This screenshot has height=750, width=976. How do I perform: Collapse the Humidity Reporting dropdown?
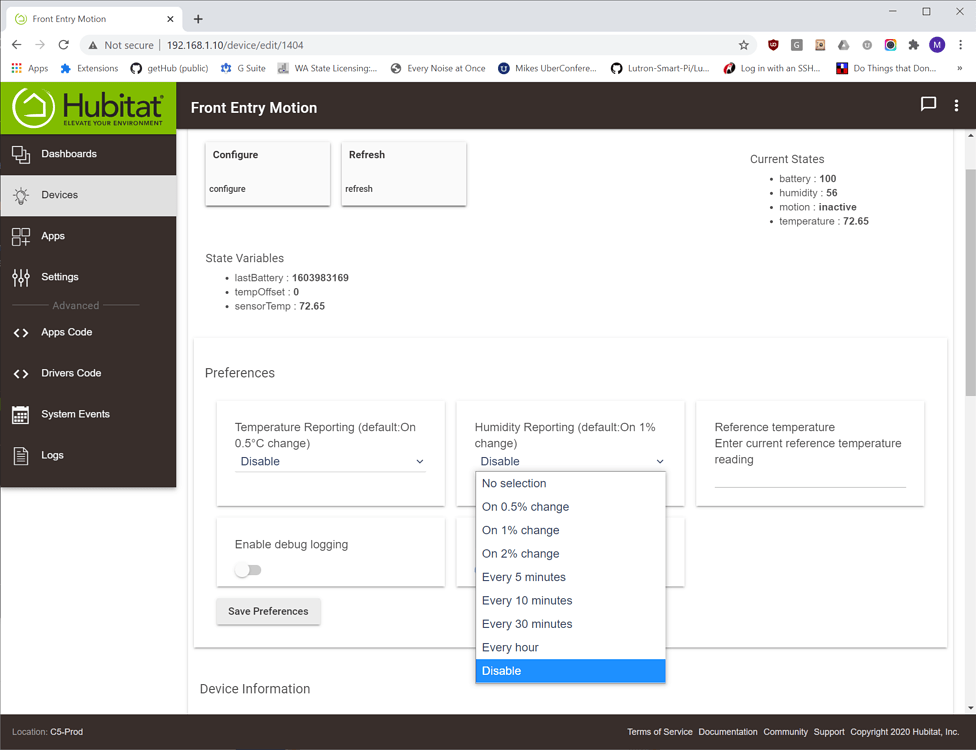pos(570,462)
